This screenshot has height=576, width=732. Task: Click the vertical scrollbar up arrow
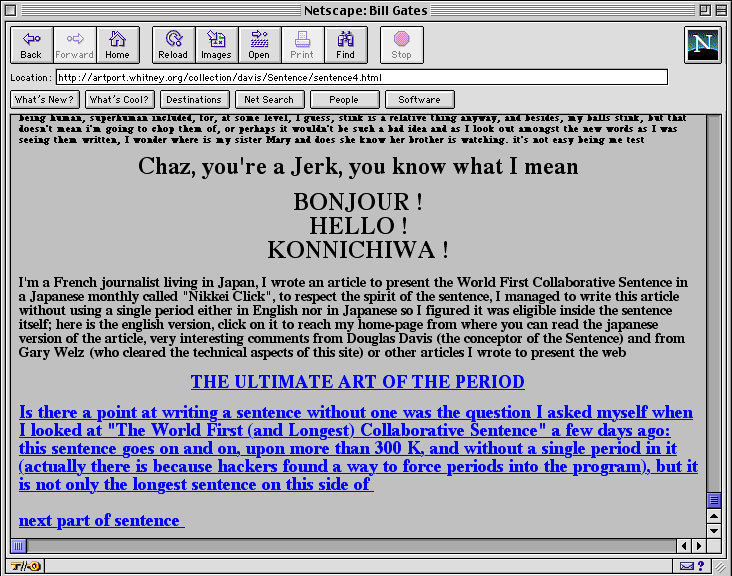[x=714, y=516]
